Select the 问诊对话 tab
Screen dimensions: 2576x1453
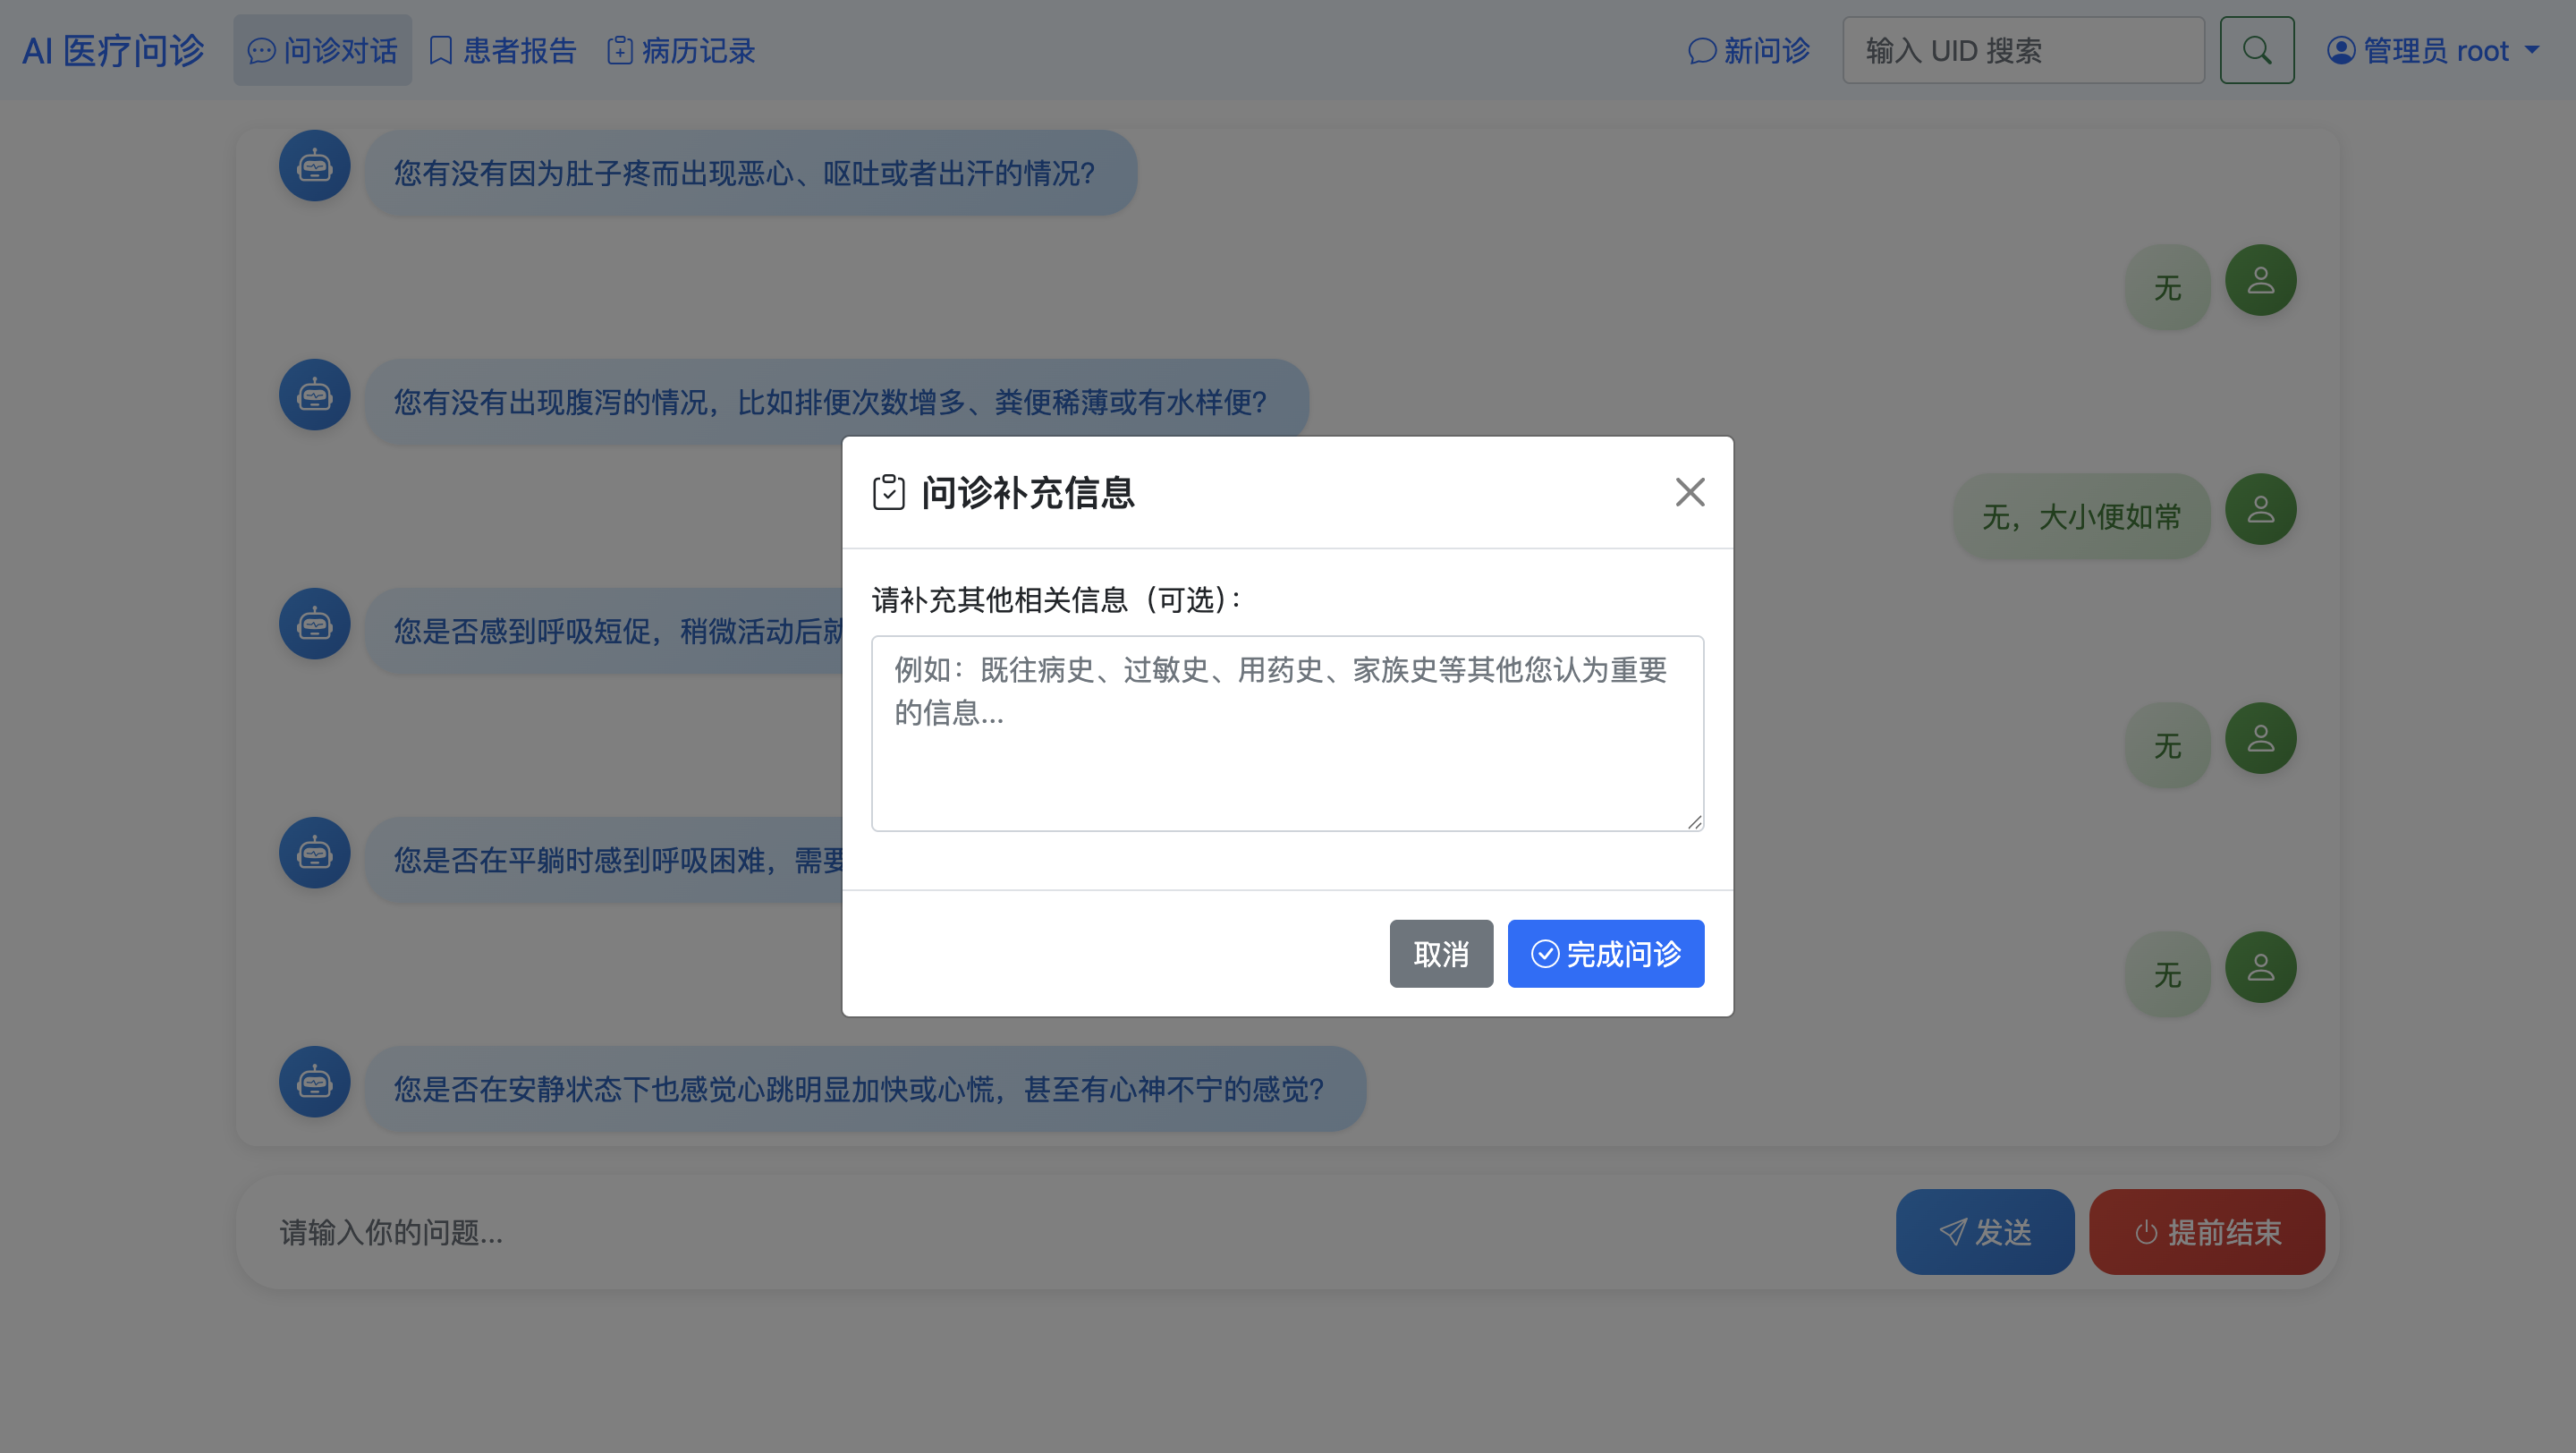(x=322, y=50)
